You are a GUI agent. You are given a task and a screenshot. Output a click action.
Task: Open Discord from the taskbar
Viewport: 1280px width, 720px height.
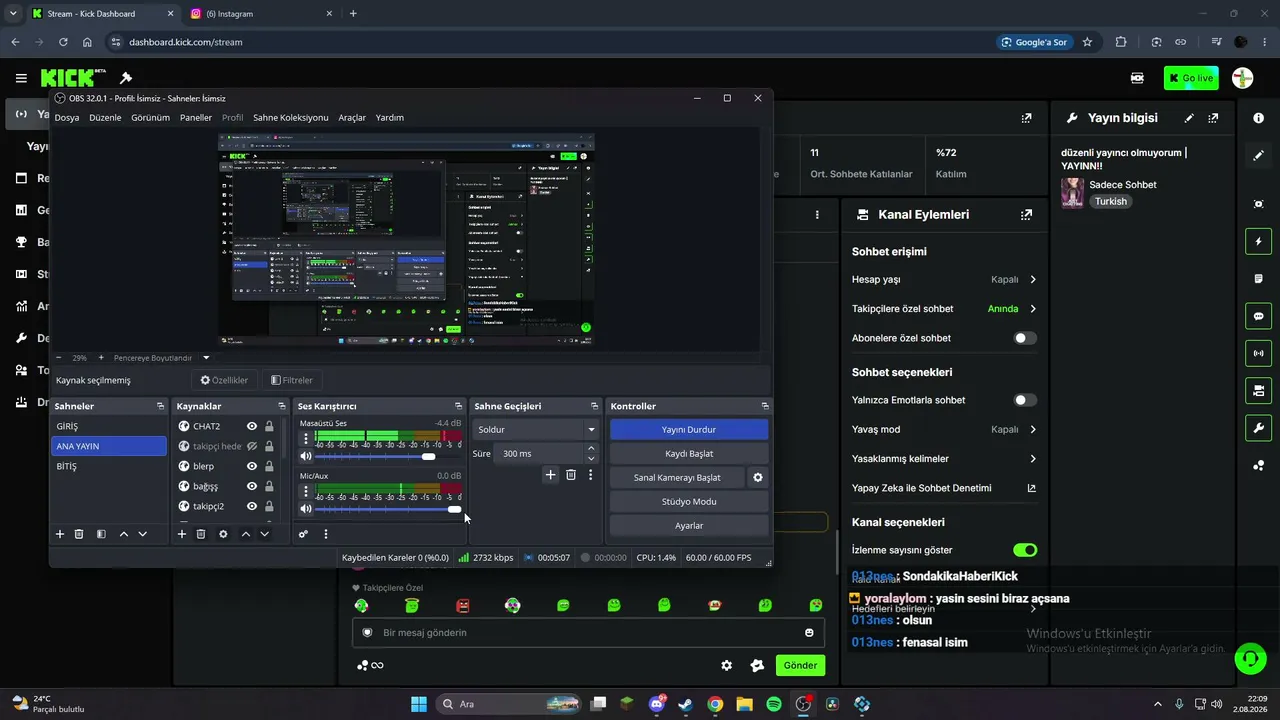point(657,704)
